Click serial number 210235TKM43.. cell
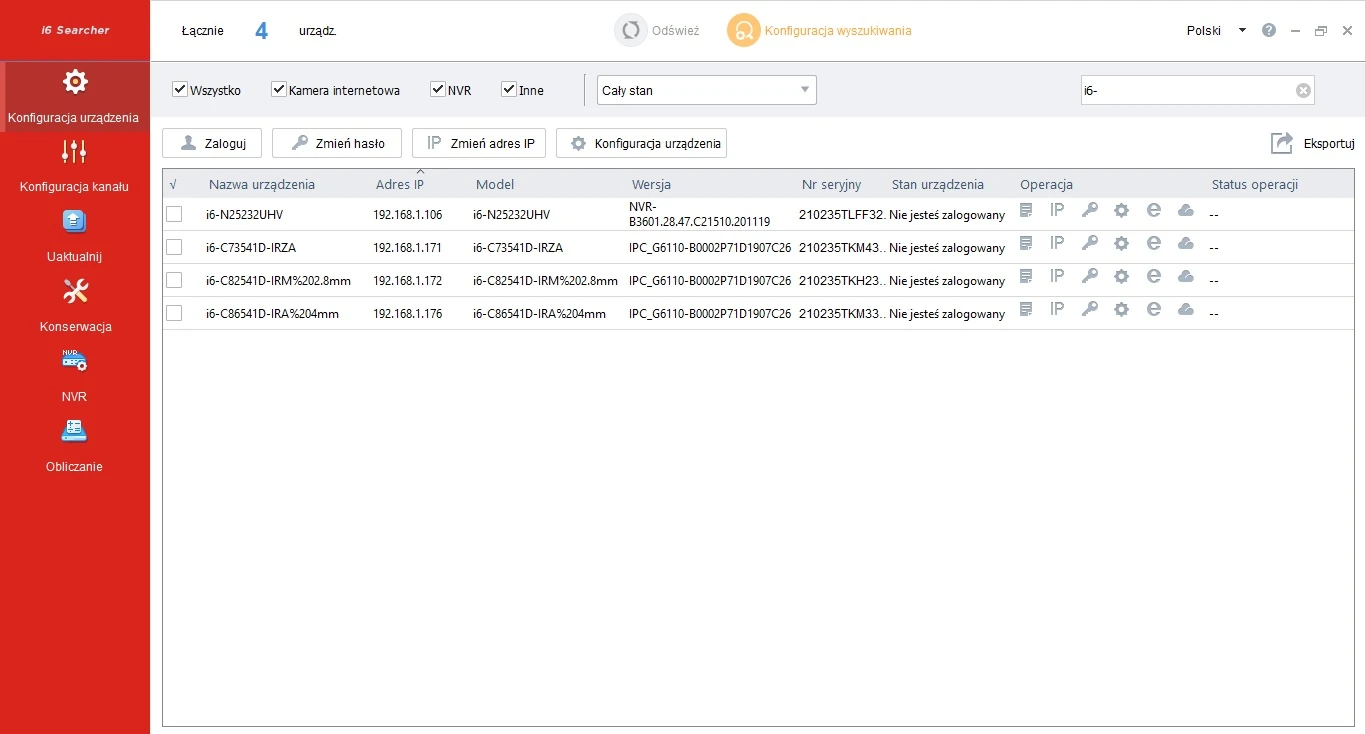1366x734 pixels. (842, 248)
